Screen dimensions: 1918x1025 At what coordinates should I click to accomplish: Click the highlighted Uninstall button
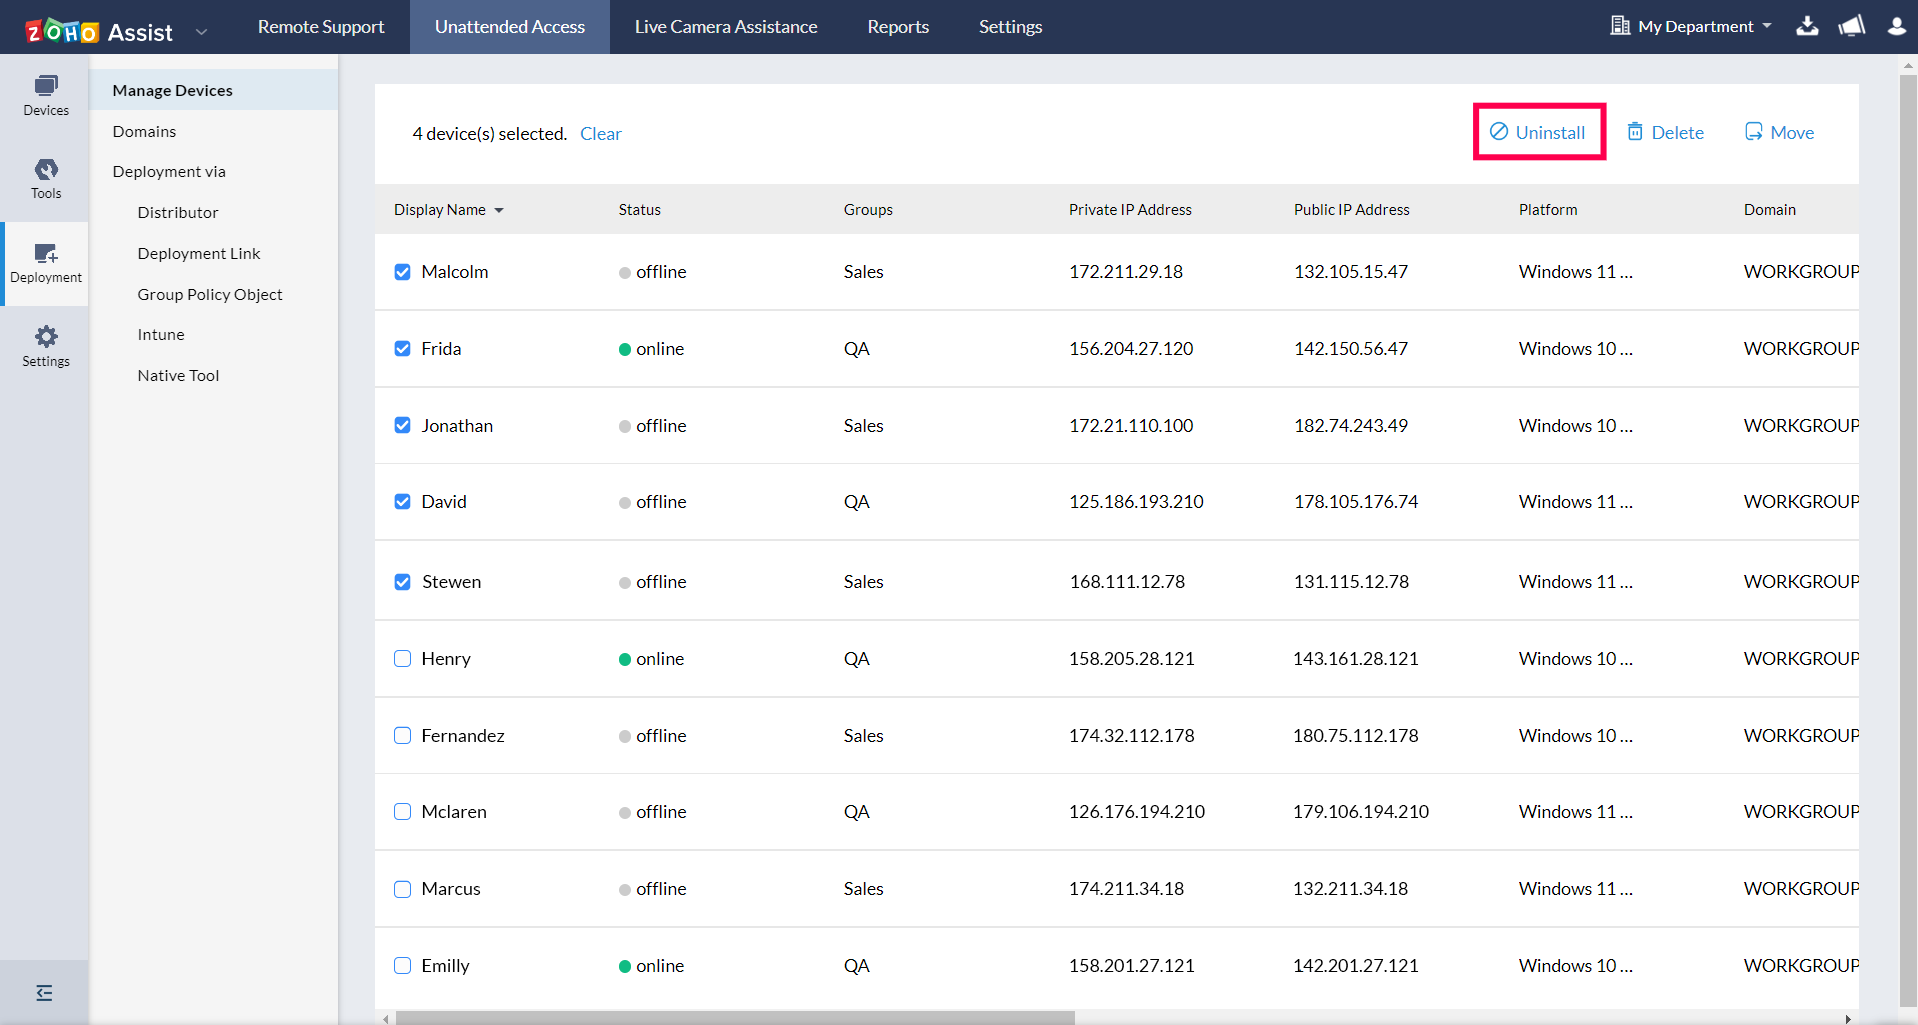1538,131
